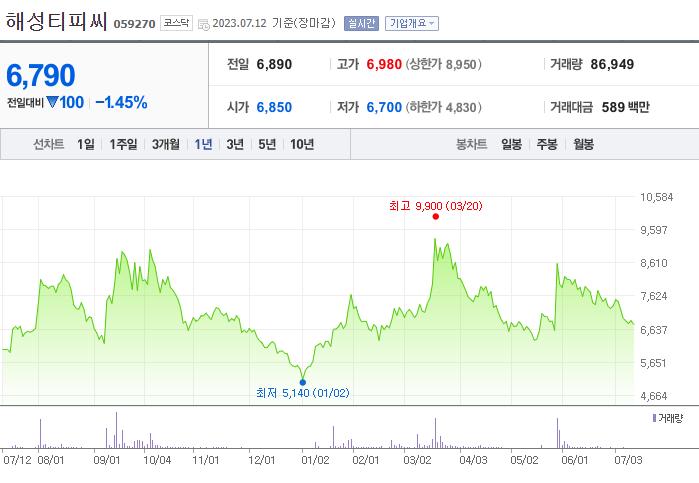
Task: Select the 10년 line chart period
Action: (x=302, y=144)
